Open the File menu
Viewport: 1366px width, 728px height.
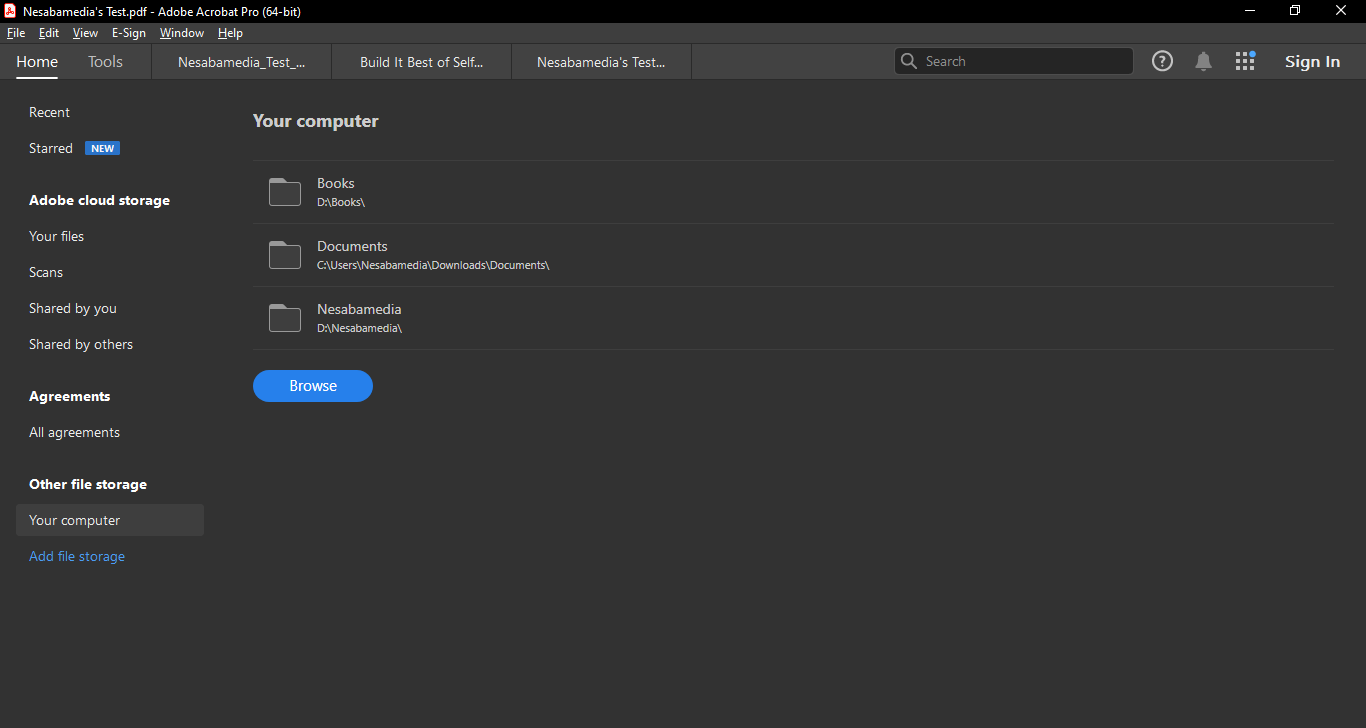pyautogui.click(x=16, y=33)
